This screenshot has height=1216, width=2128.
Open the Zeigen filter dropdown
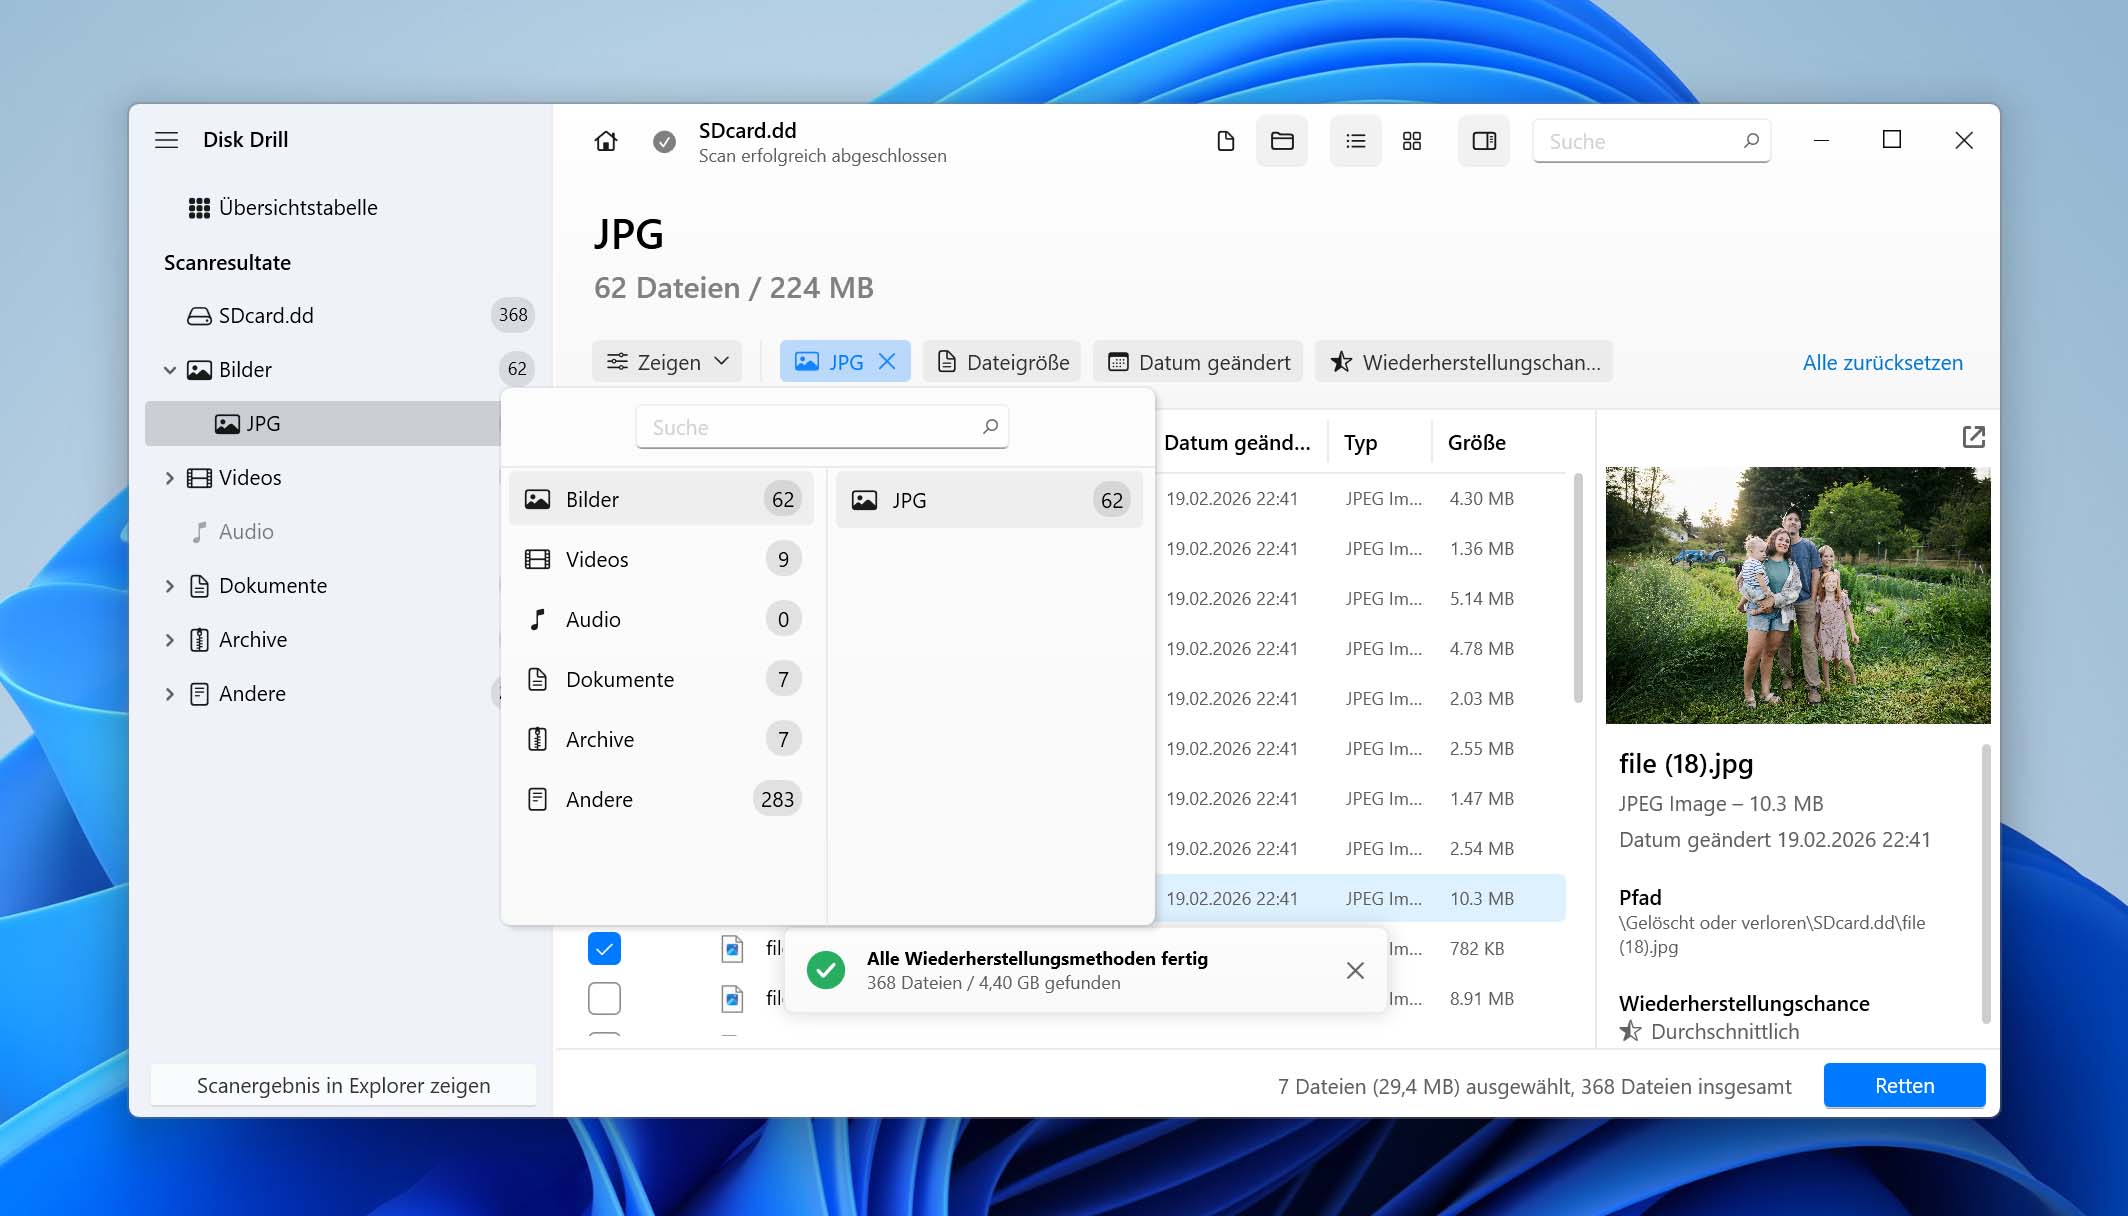667,362
